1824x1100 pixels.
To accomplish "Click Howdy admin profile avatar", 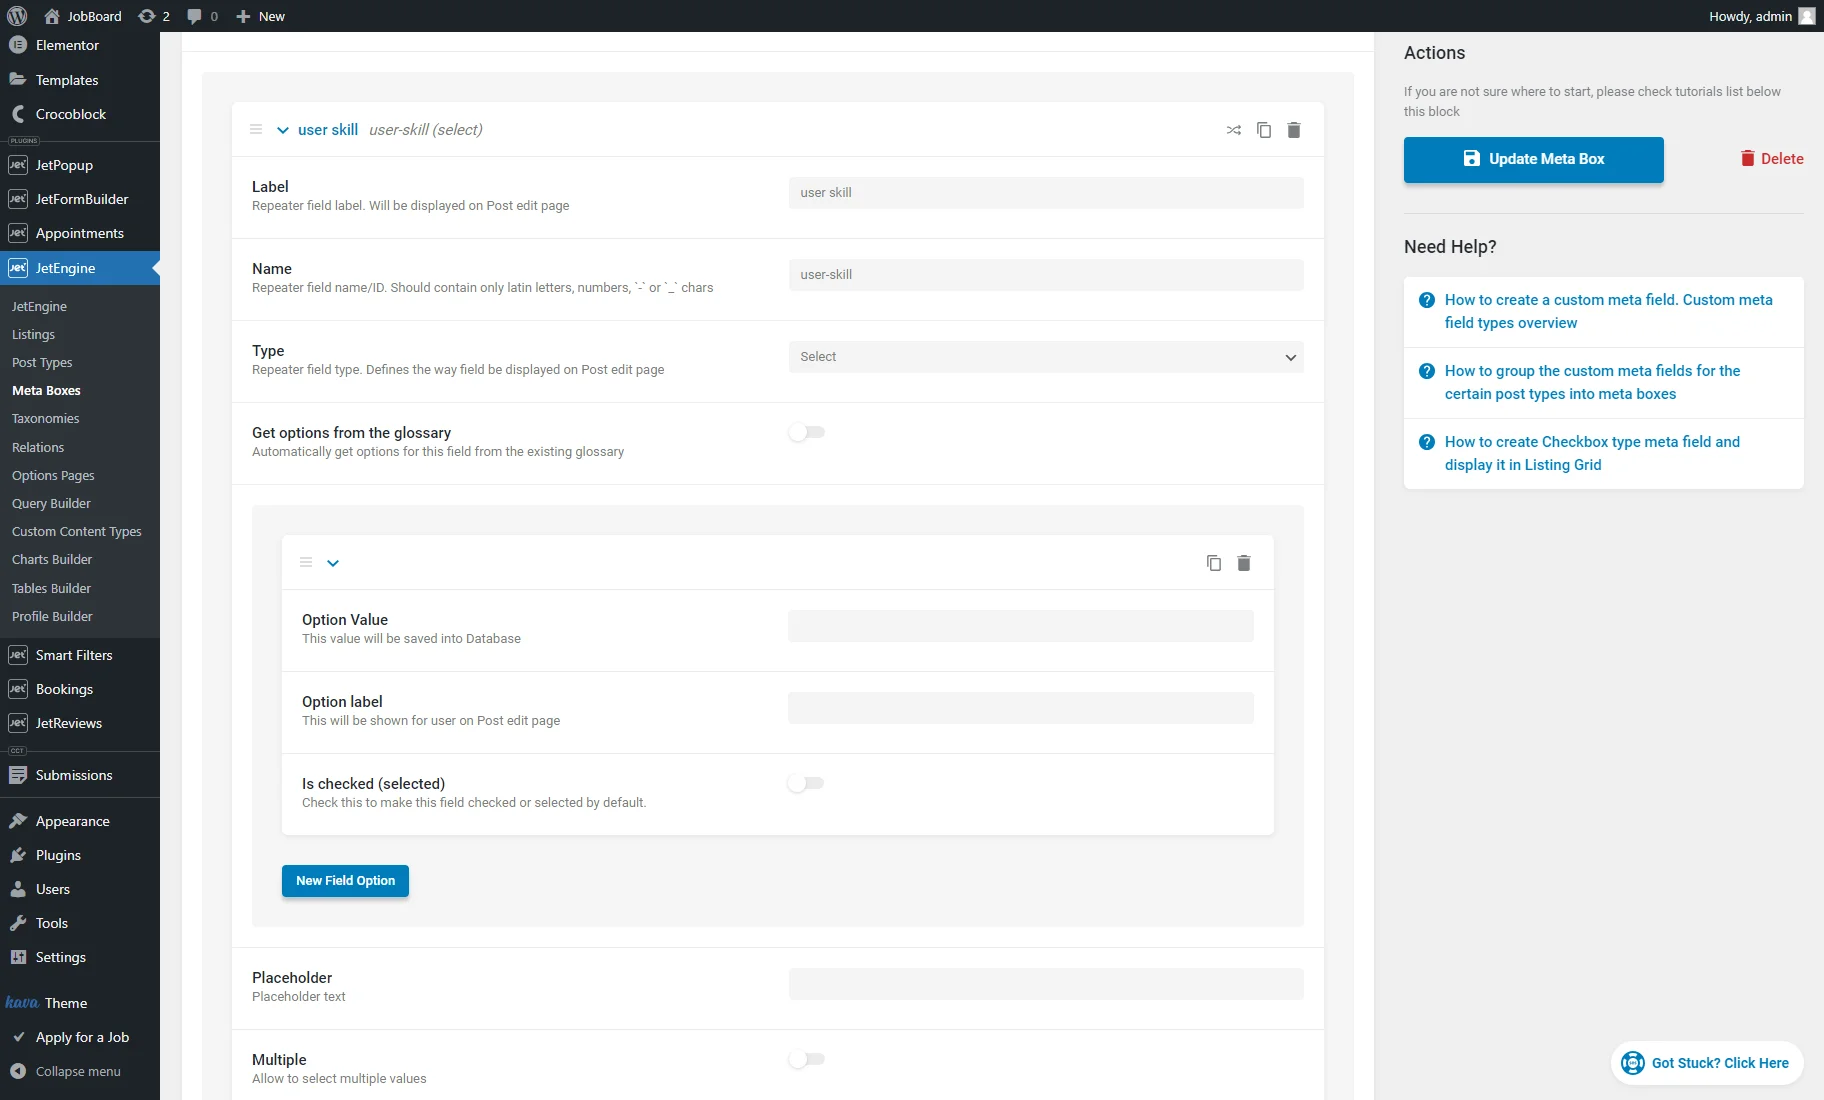I will [1807, 16].
